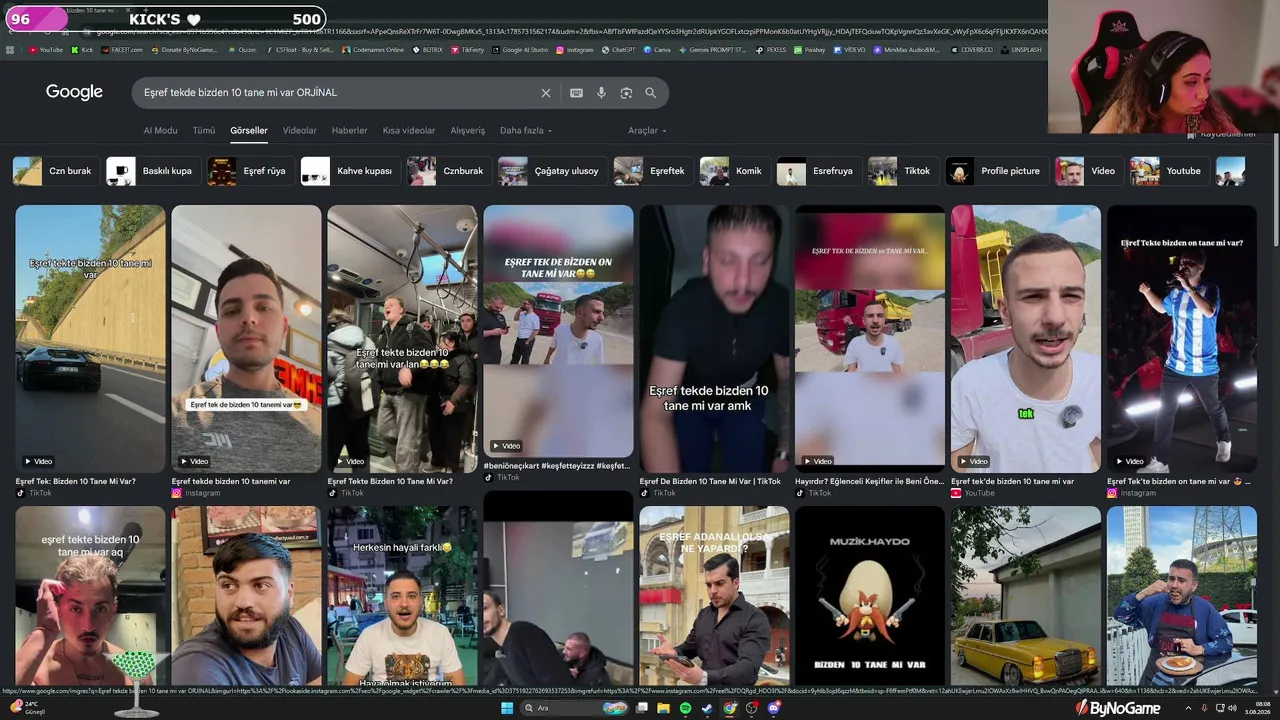Screen dimensions: 1280x720
Task: Click the Google logo
Action: click(x=74, y=92)
